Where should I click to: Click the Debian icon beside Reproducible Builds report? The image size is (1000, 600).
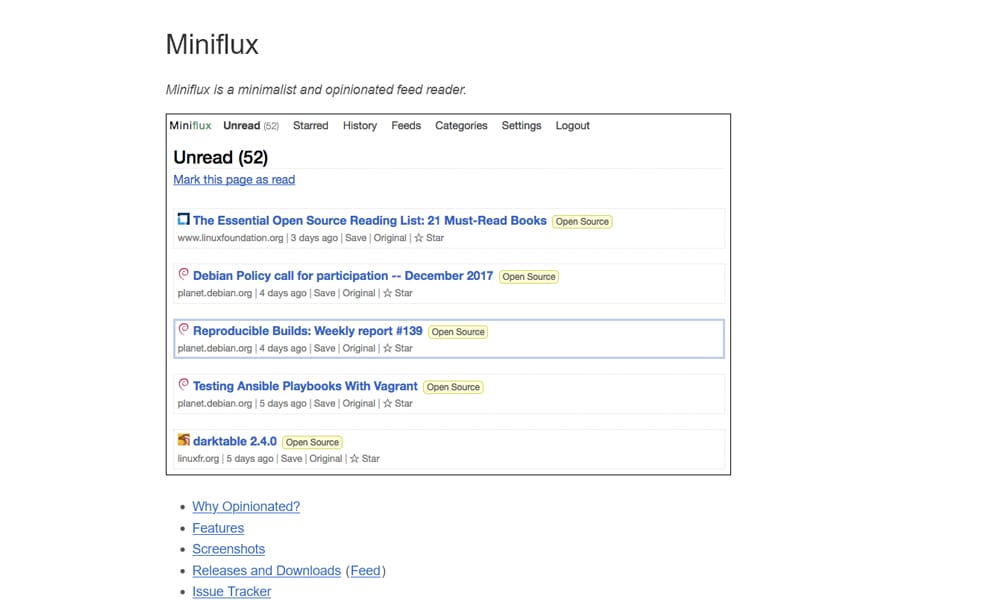(183, 329)
